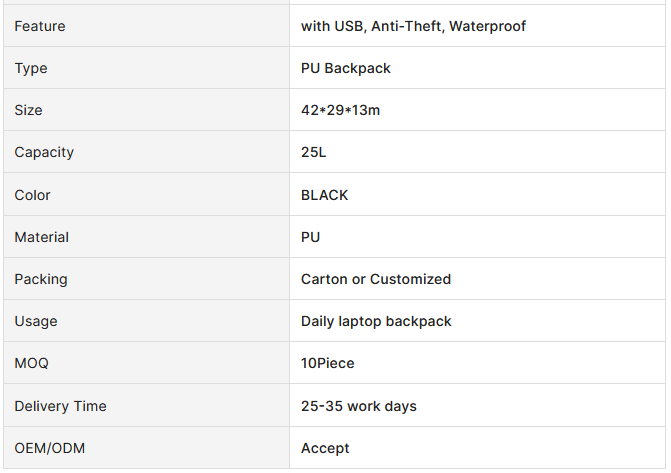Click the 10Piece MOQ value

pyautogui.click(x=327, y=363)
